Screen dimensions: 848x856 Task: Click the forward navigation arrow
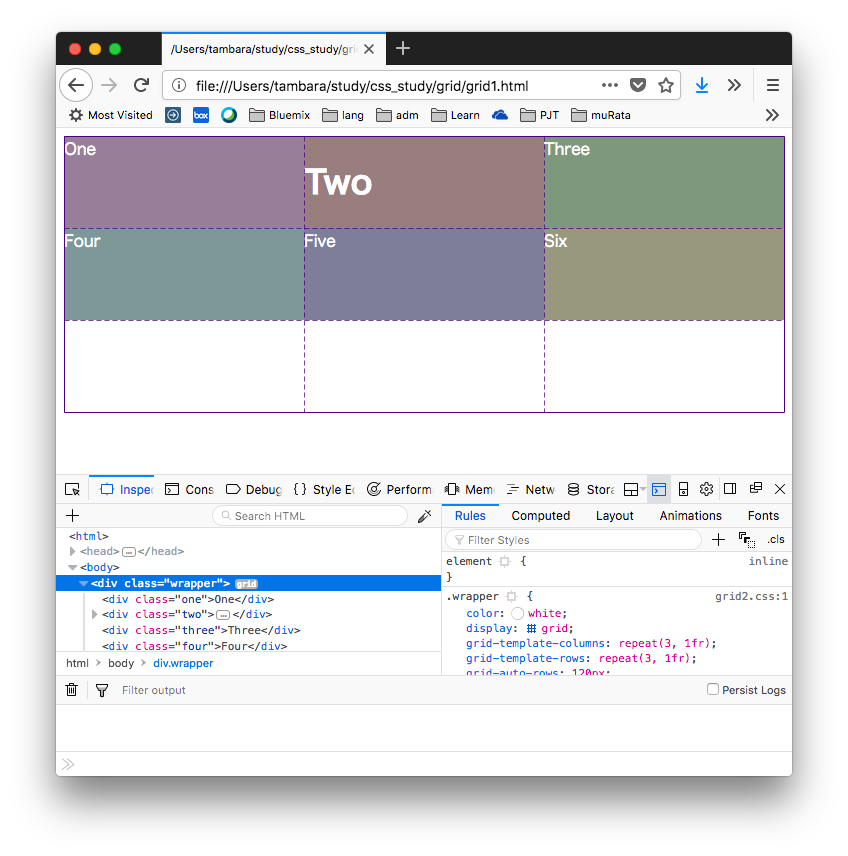click(x=109, y=85)
